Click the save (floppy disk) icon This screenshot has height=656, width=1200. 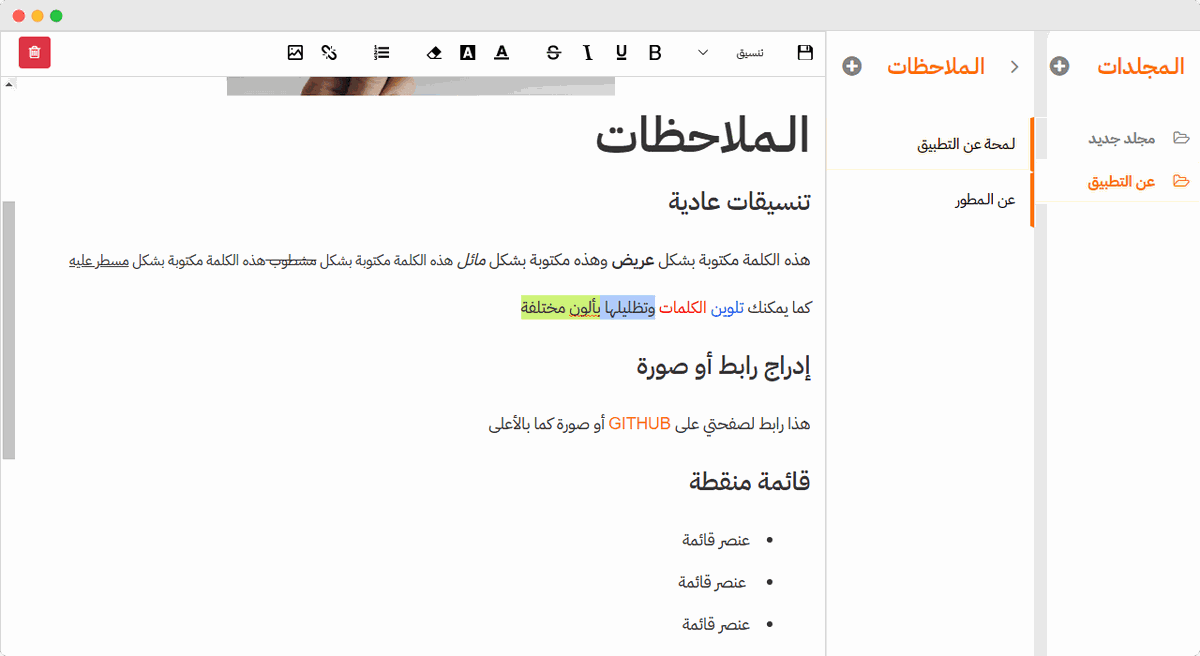[x=805, y=53]
